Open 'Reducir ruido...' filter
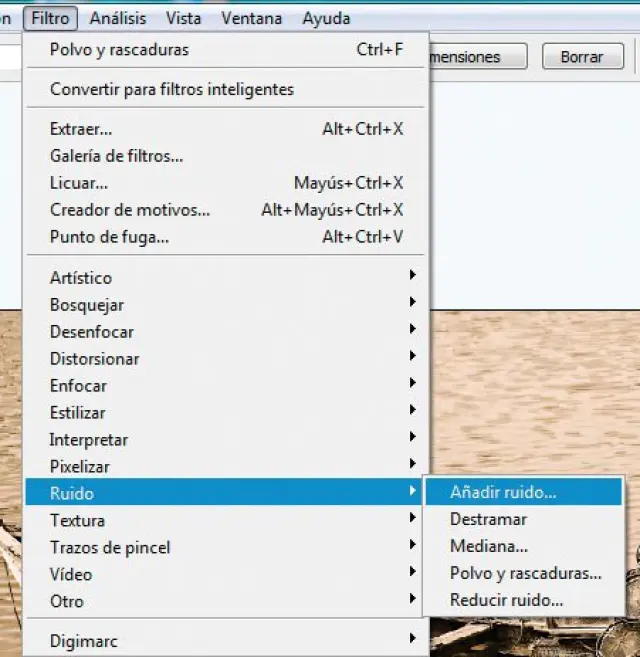Viewport: 640px width, 657px height. click(x=506, y=600)
